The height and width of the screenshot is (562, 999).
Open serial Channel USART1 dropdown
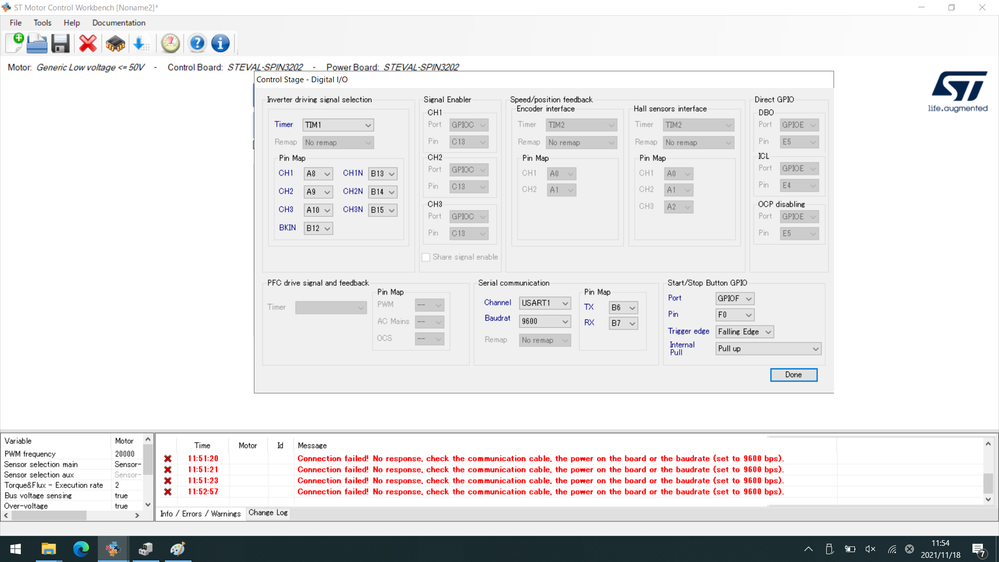coord(545,303)
